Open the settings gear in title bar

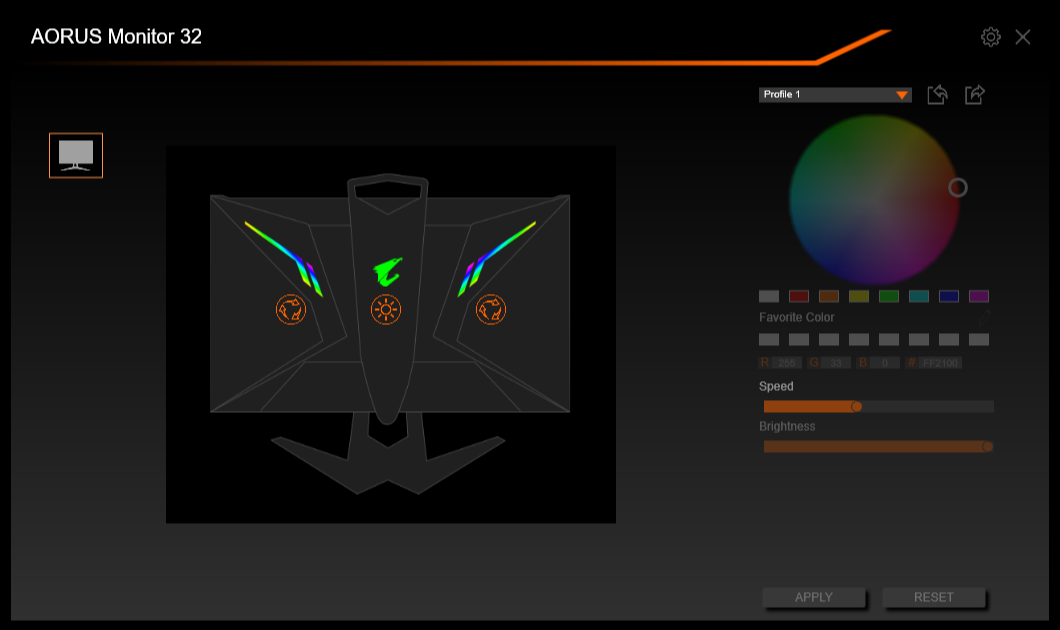coord(990,37)
